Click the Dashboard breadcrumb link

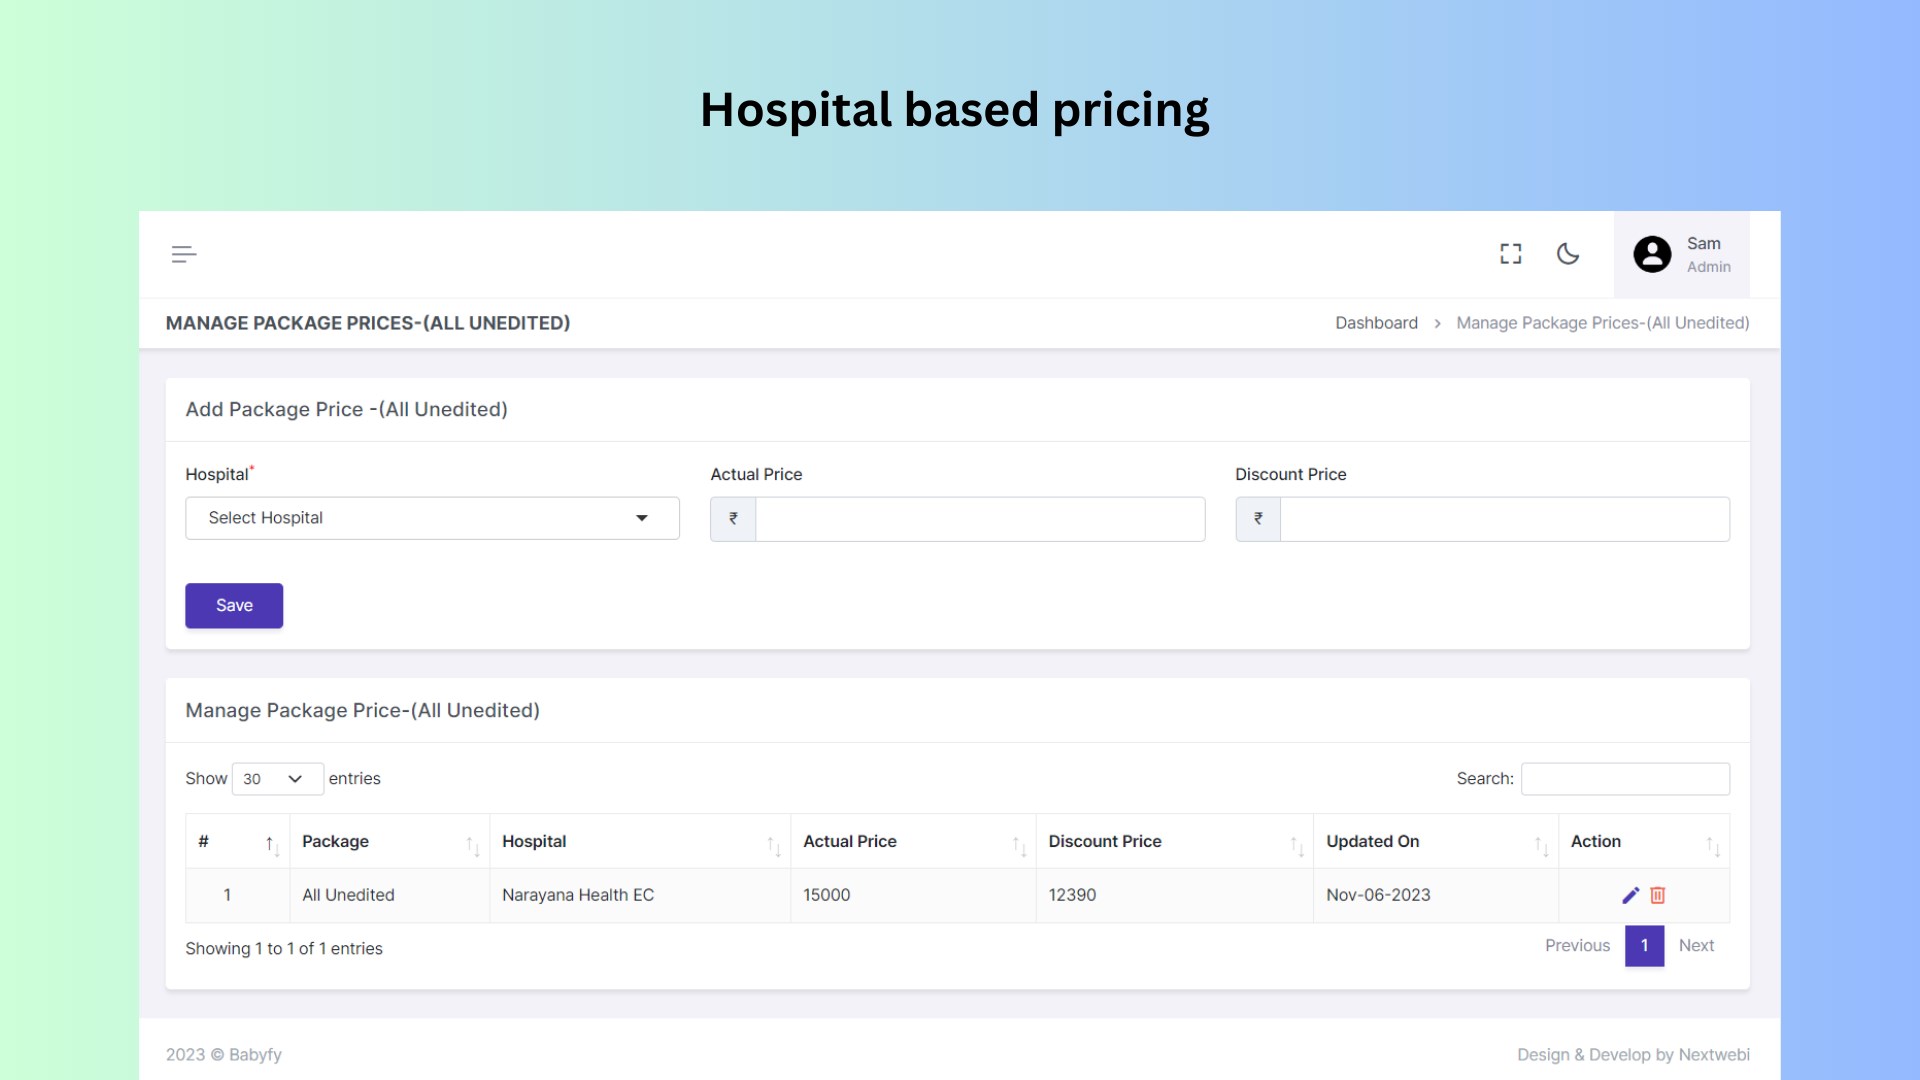coord(1377,322)
